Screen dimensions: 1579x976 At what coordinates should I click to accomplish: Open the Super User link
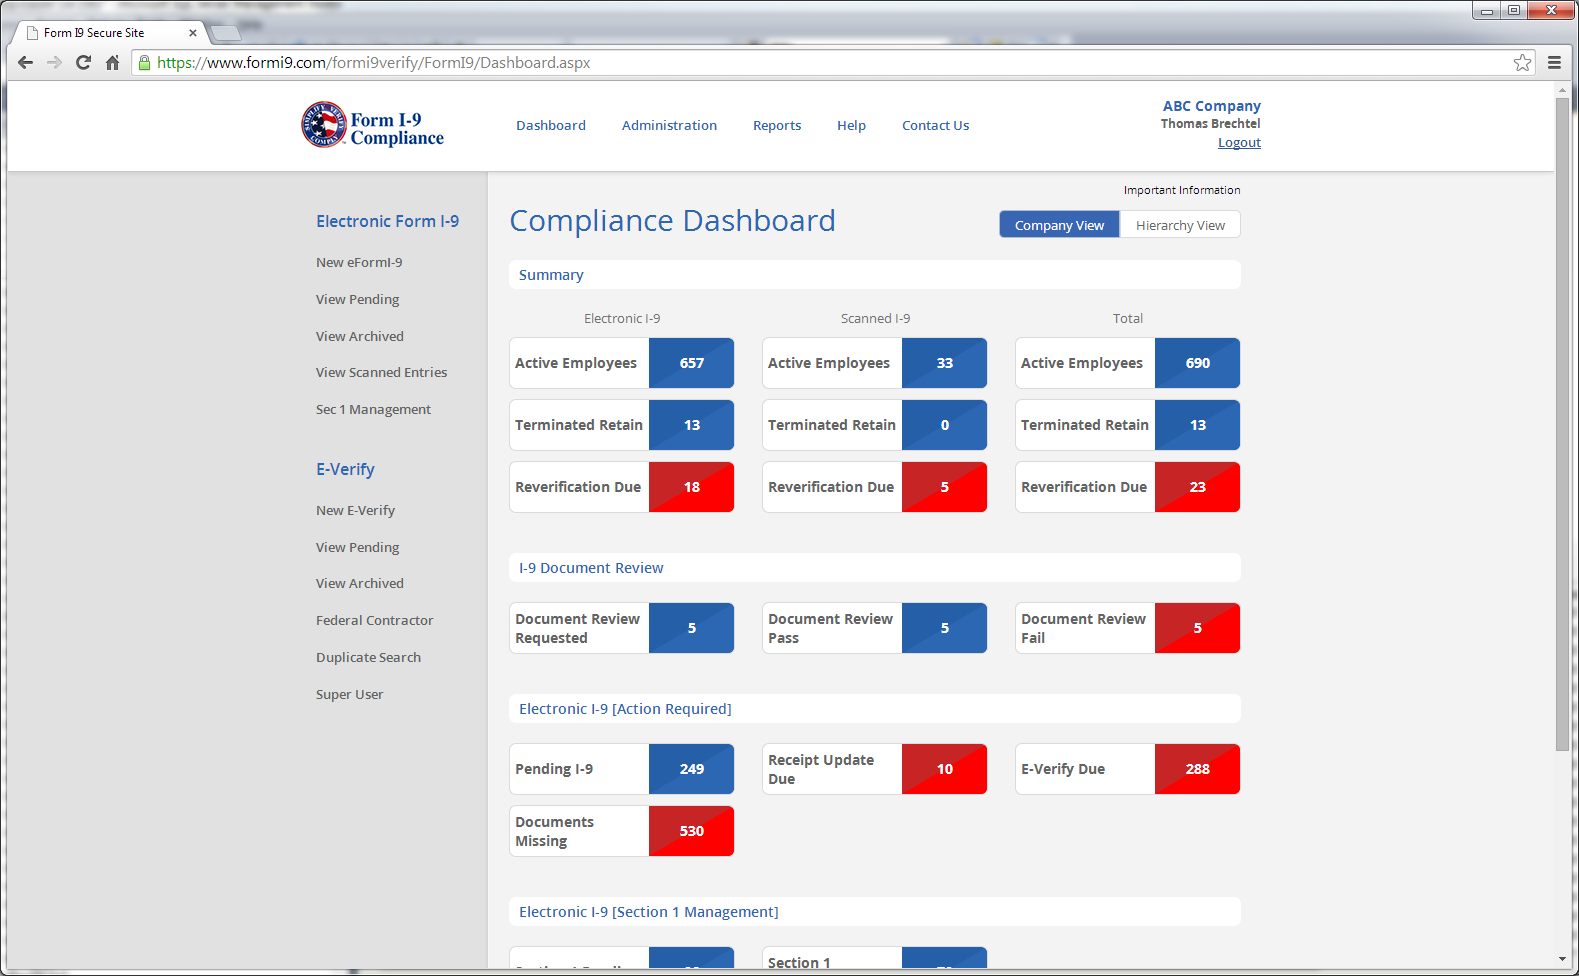click(x=349, y=695)
